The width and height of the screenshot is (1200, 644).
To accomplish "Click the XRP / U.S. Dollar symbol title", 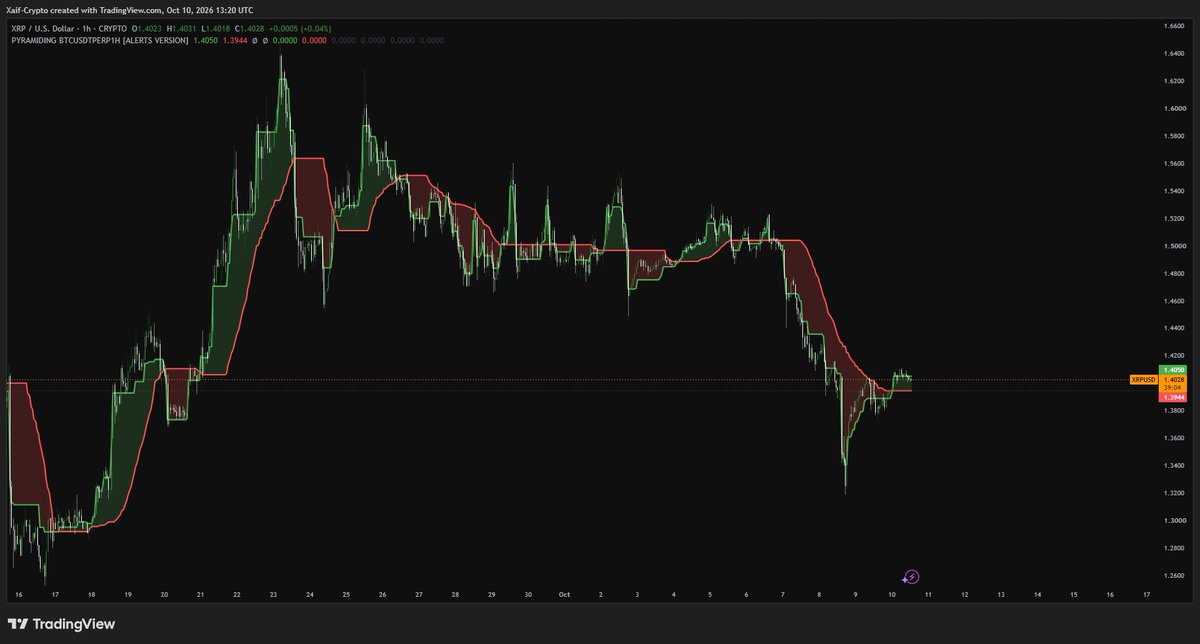I will pos(41,29).
